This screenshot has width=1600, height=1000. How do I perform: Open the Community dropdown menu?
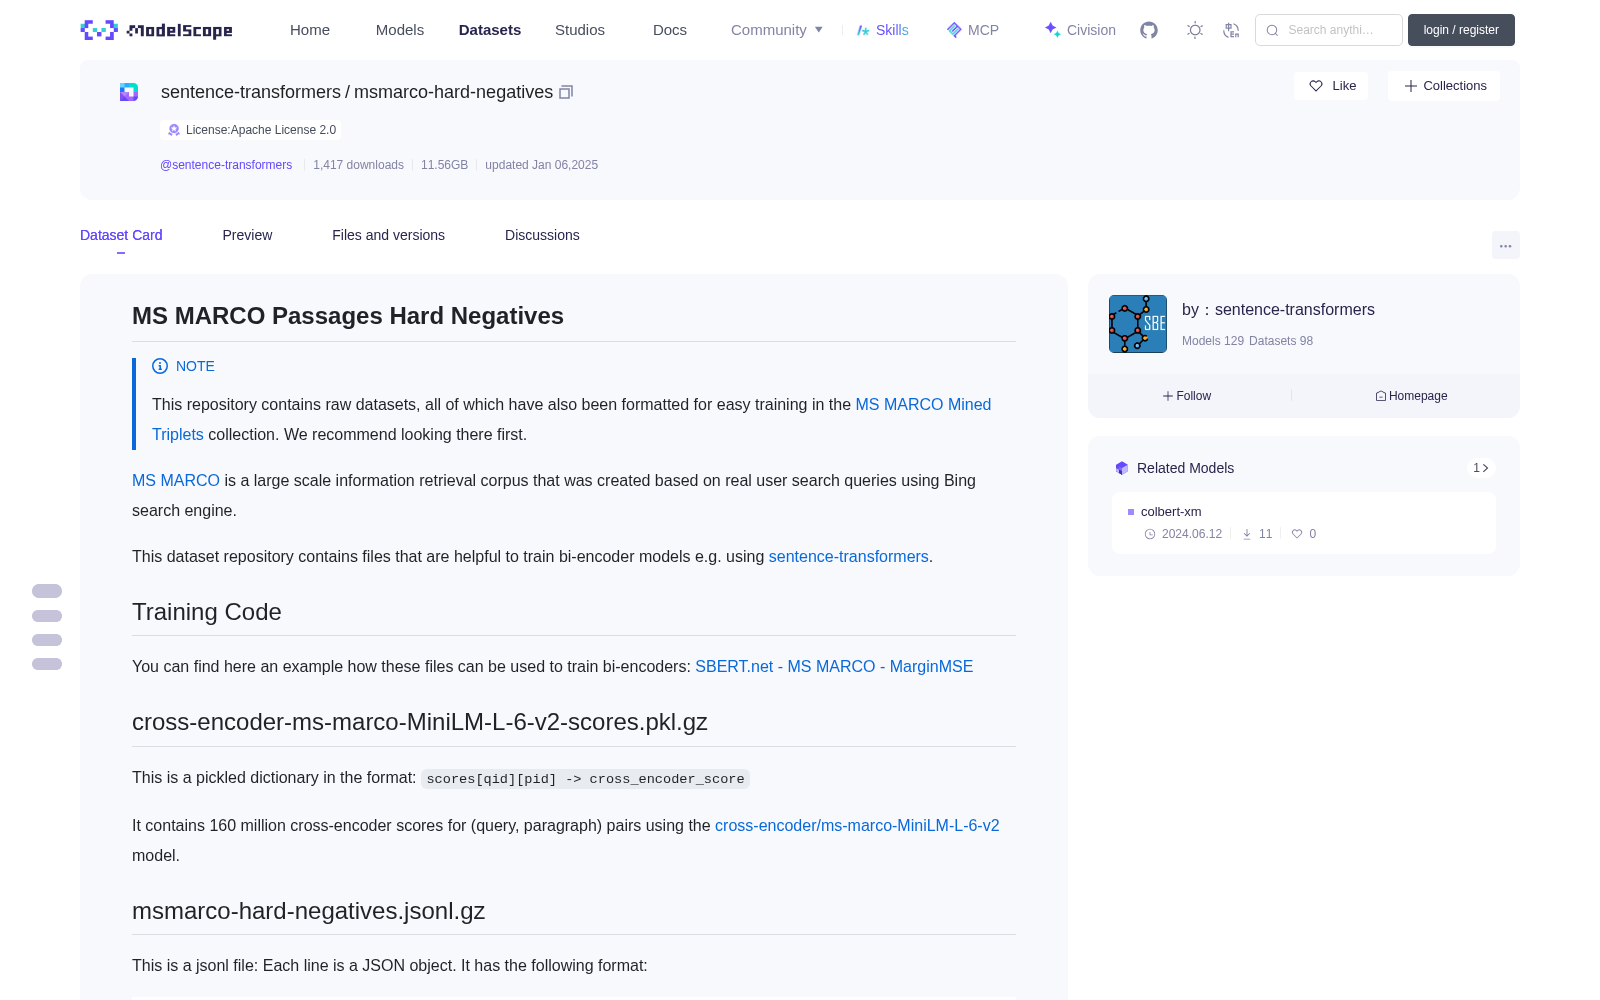[x=777, y=30]
